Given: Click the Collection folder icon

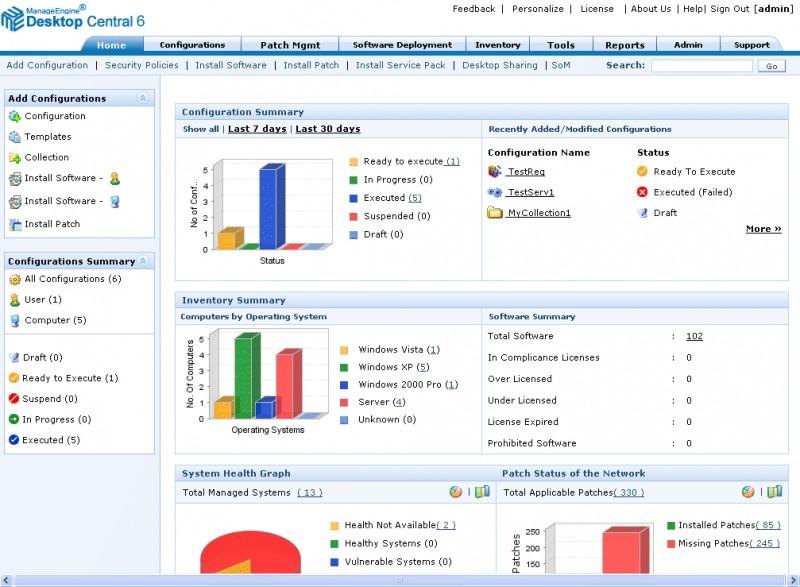Looking at the screenshot, I should pyautogui.click(x=14, y=158).
